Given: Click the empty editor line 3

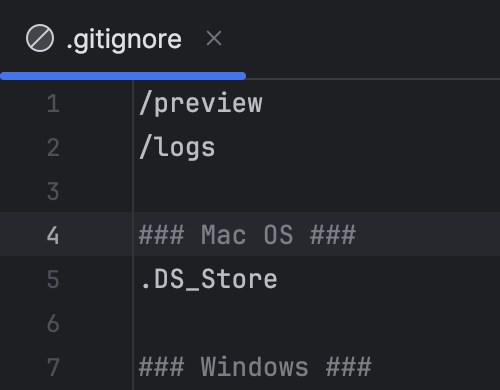Looking at the screenshot, I should coord(317,191).
